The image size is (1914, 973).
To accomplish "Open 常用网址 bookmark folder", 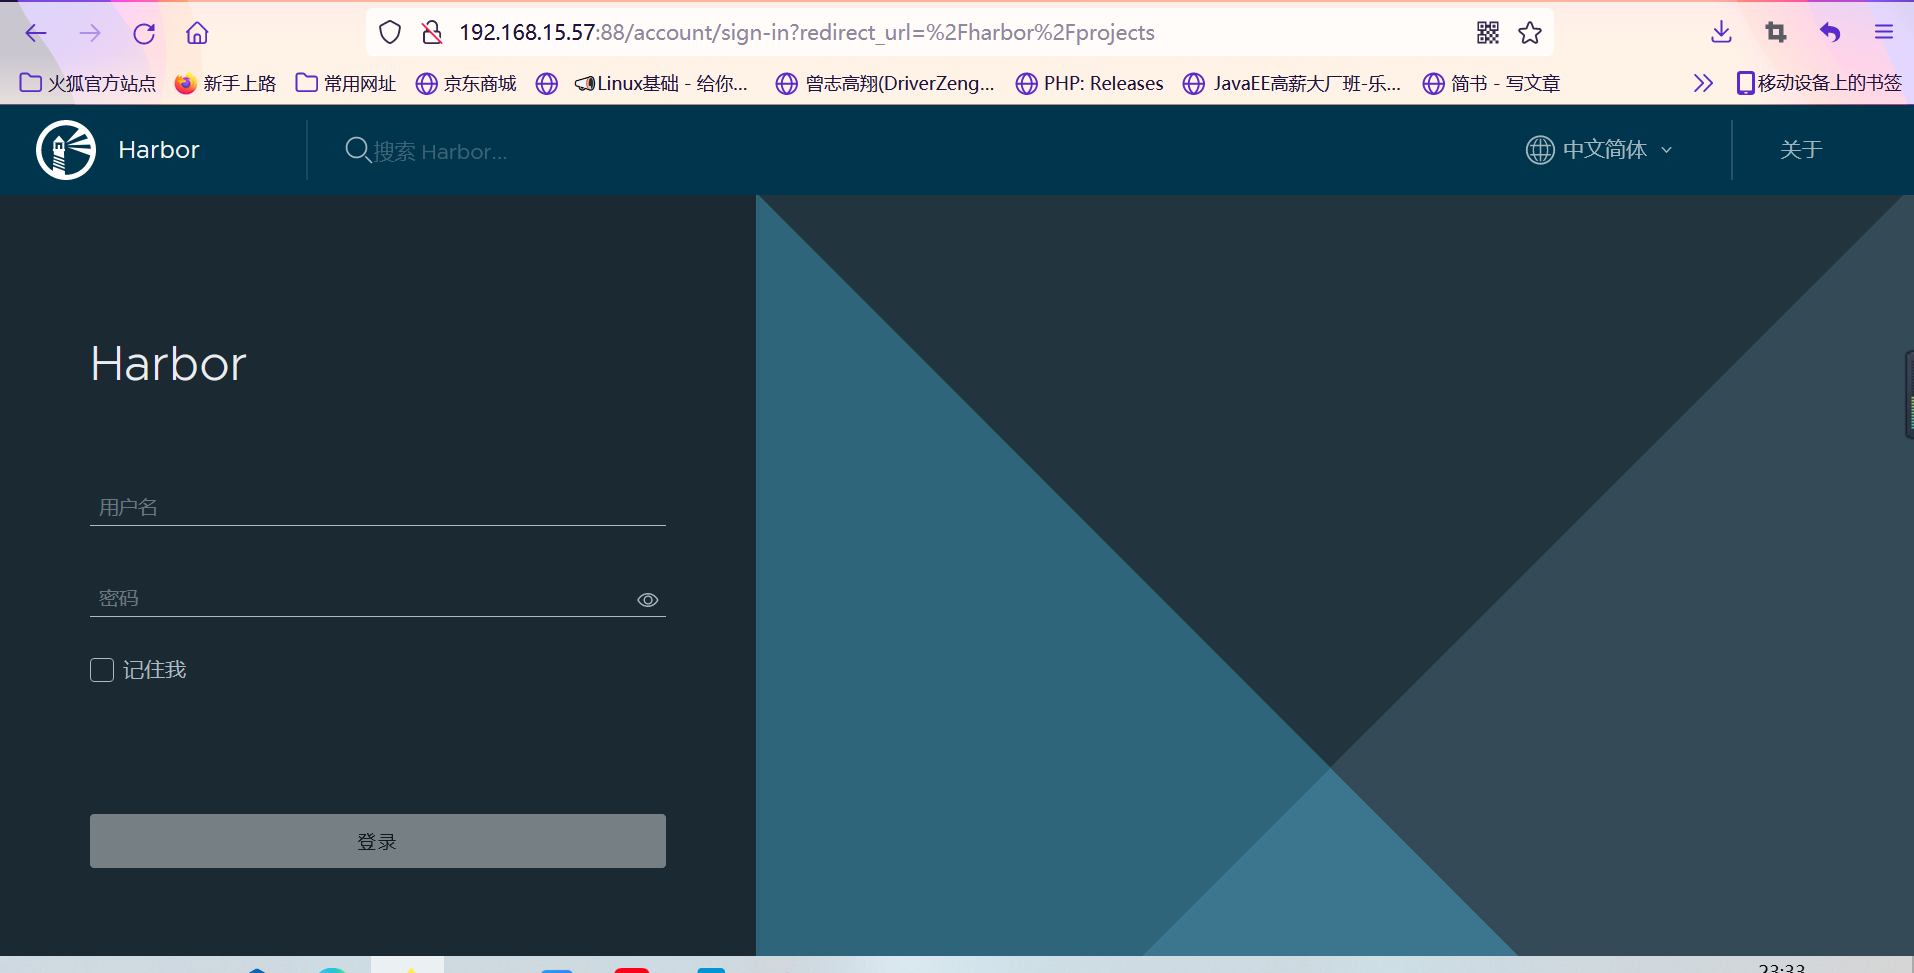I will (346, 83).
